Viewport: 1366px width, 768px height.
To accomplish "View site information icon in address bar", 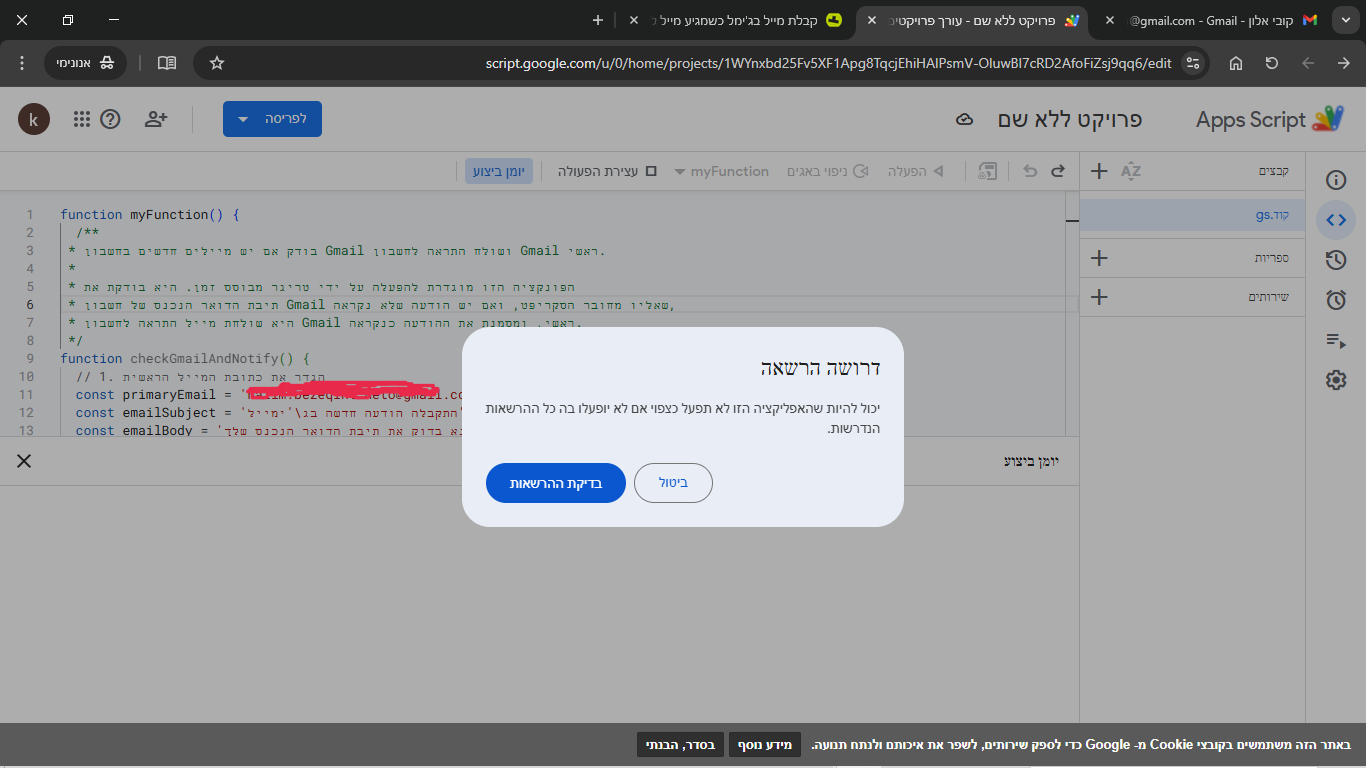I will 1192,63.
